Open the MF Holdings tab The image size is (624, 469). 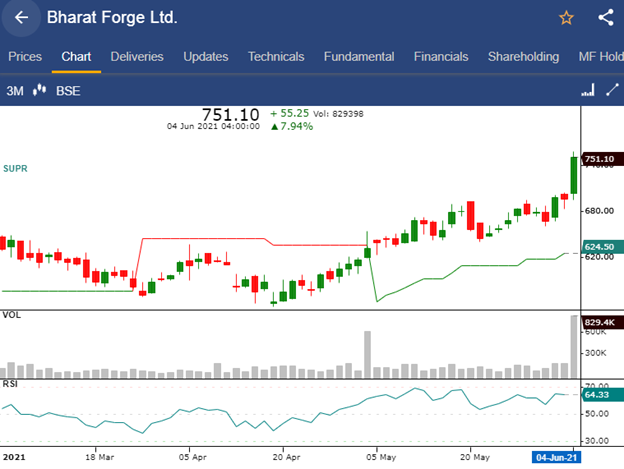point(601,56)
